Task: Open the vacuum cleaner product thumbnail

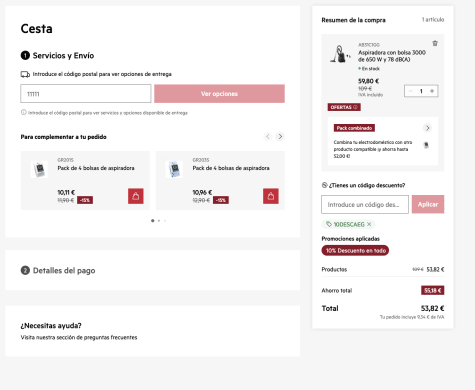Action: point(340,54)
